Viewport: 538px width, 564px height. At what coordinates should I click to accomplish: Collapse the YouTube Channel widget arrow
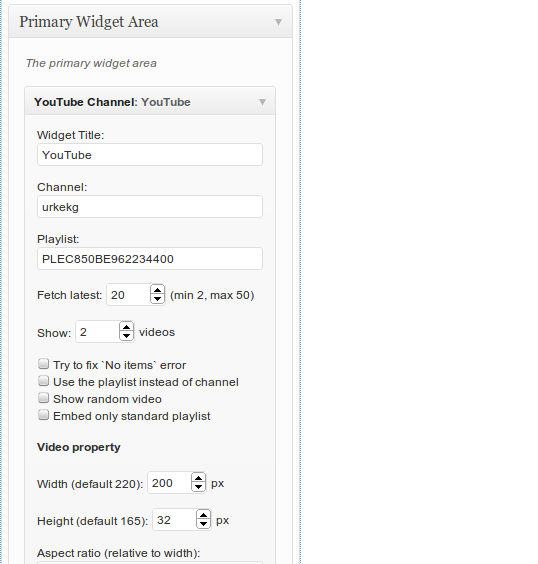tap(262, 102)
